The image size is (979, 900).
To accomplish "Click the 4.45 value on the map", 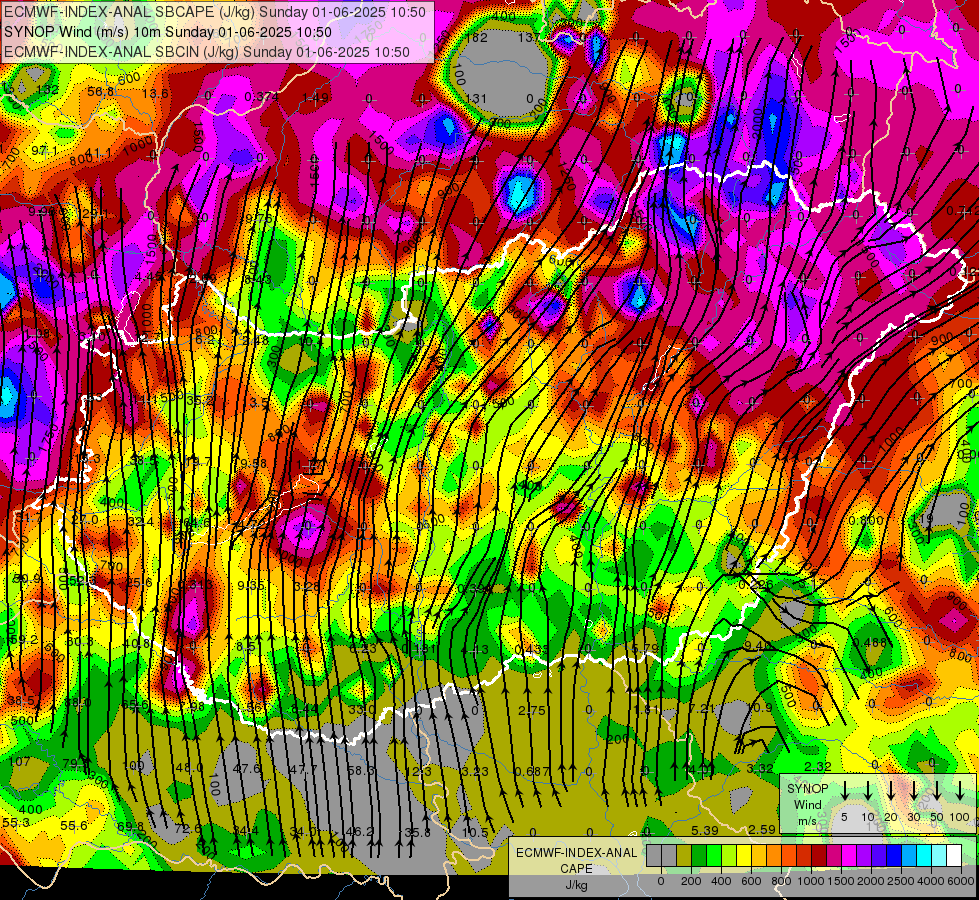I will (148, 276).
